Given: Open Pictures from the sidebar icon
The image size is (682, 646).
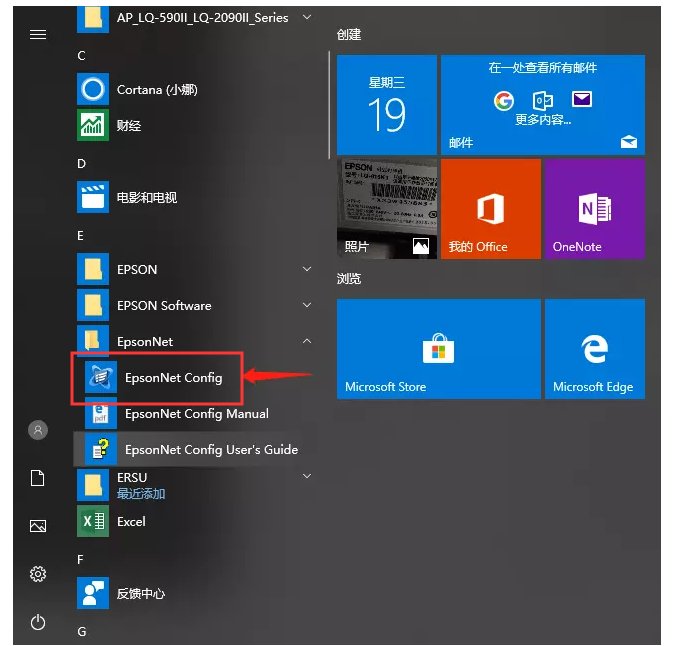Looking at the screenshot, I should [x=38, y=526].
